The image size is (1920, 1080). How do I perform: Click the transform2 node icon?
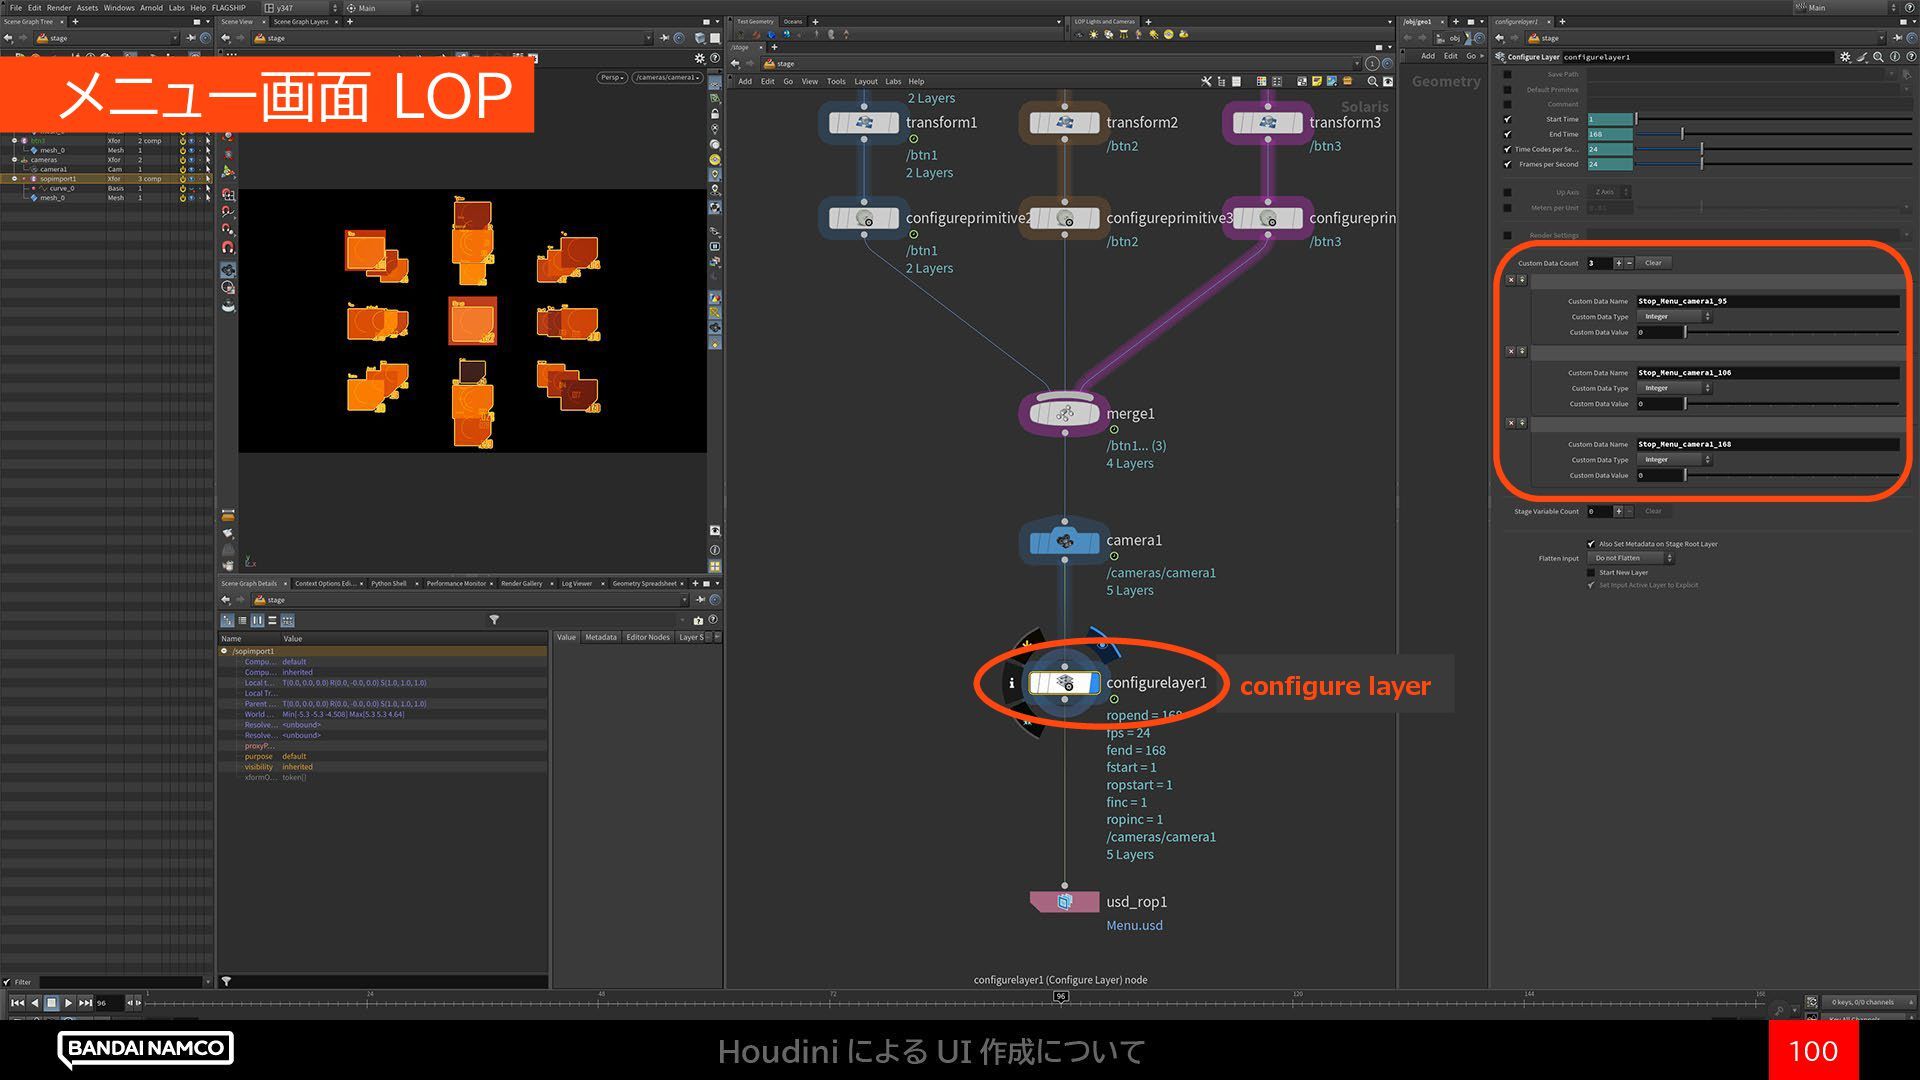(x=1064, y=123)
